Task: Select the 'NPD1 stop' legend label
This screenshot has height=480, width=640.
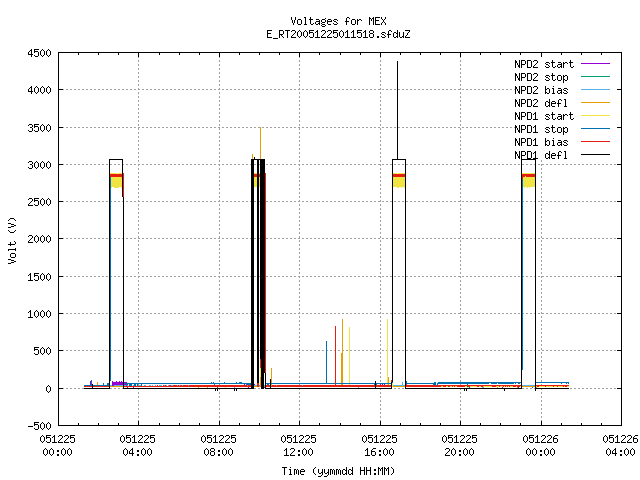Action: click(x=541, y=129)
